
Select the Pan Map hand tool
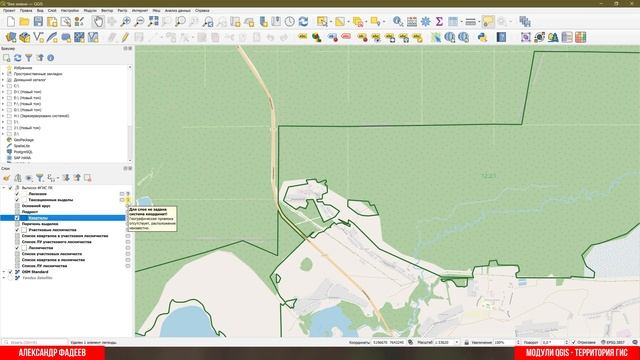point(98,22)
